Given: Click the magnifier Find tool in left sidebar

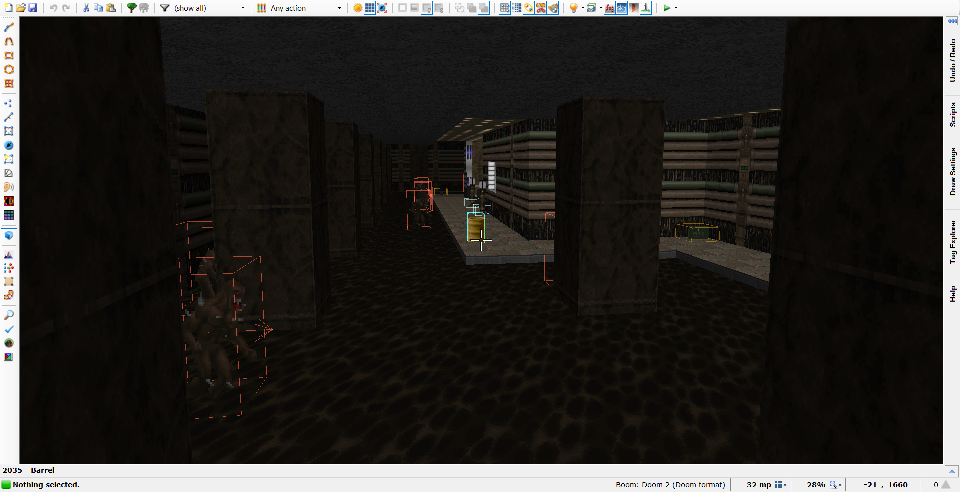Looking at the screenshot, I should tap(9, 314).
